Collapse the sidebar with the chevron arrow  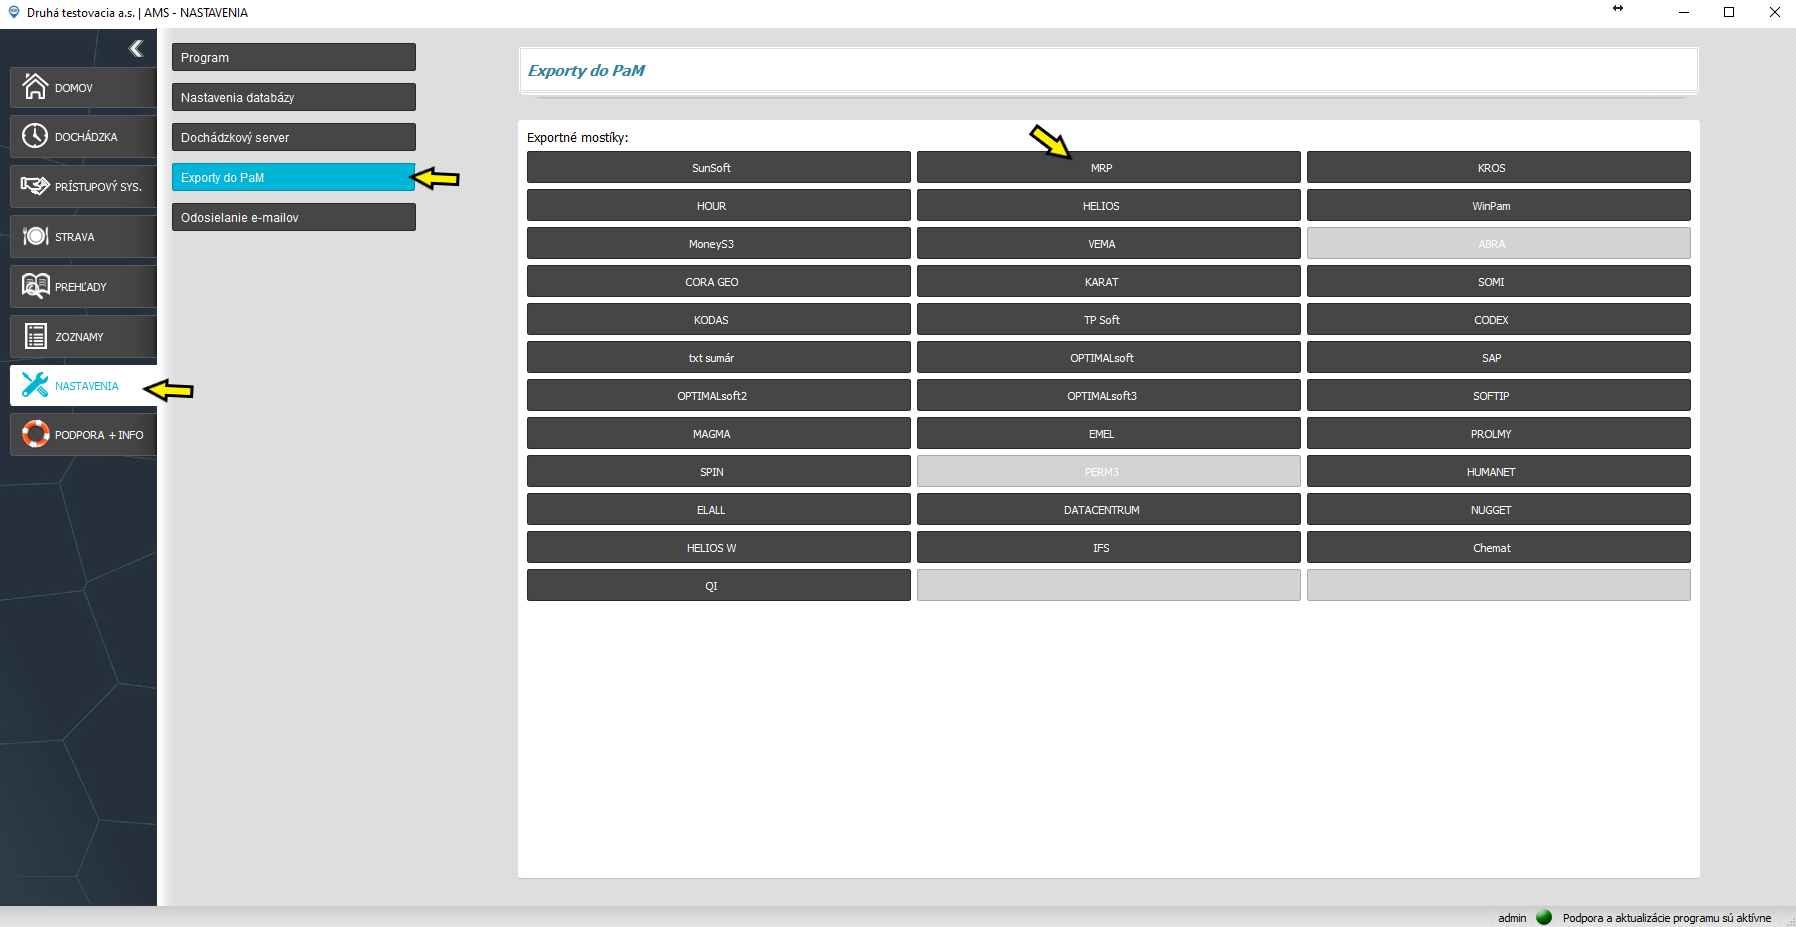(136, 48)
